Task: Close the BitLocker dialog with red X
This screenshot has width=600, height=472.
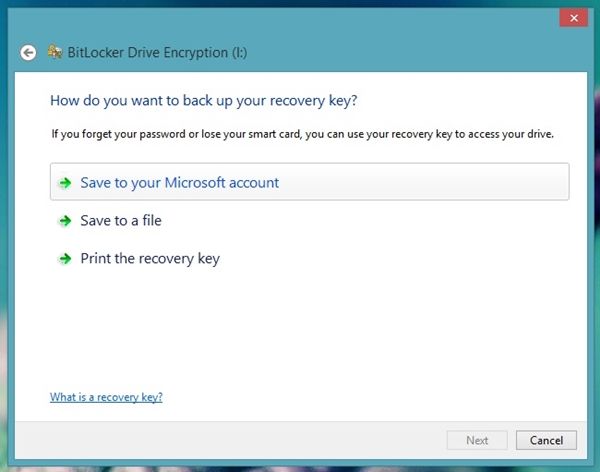Action: click(x=574, y=18)
